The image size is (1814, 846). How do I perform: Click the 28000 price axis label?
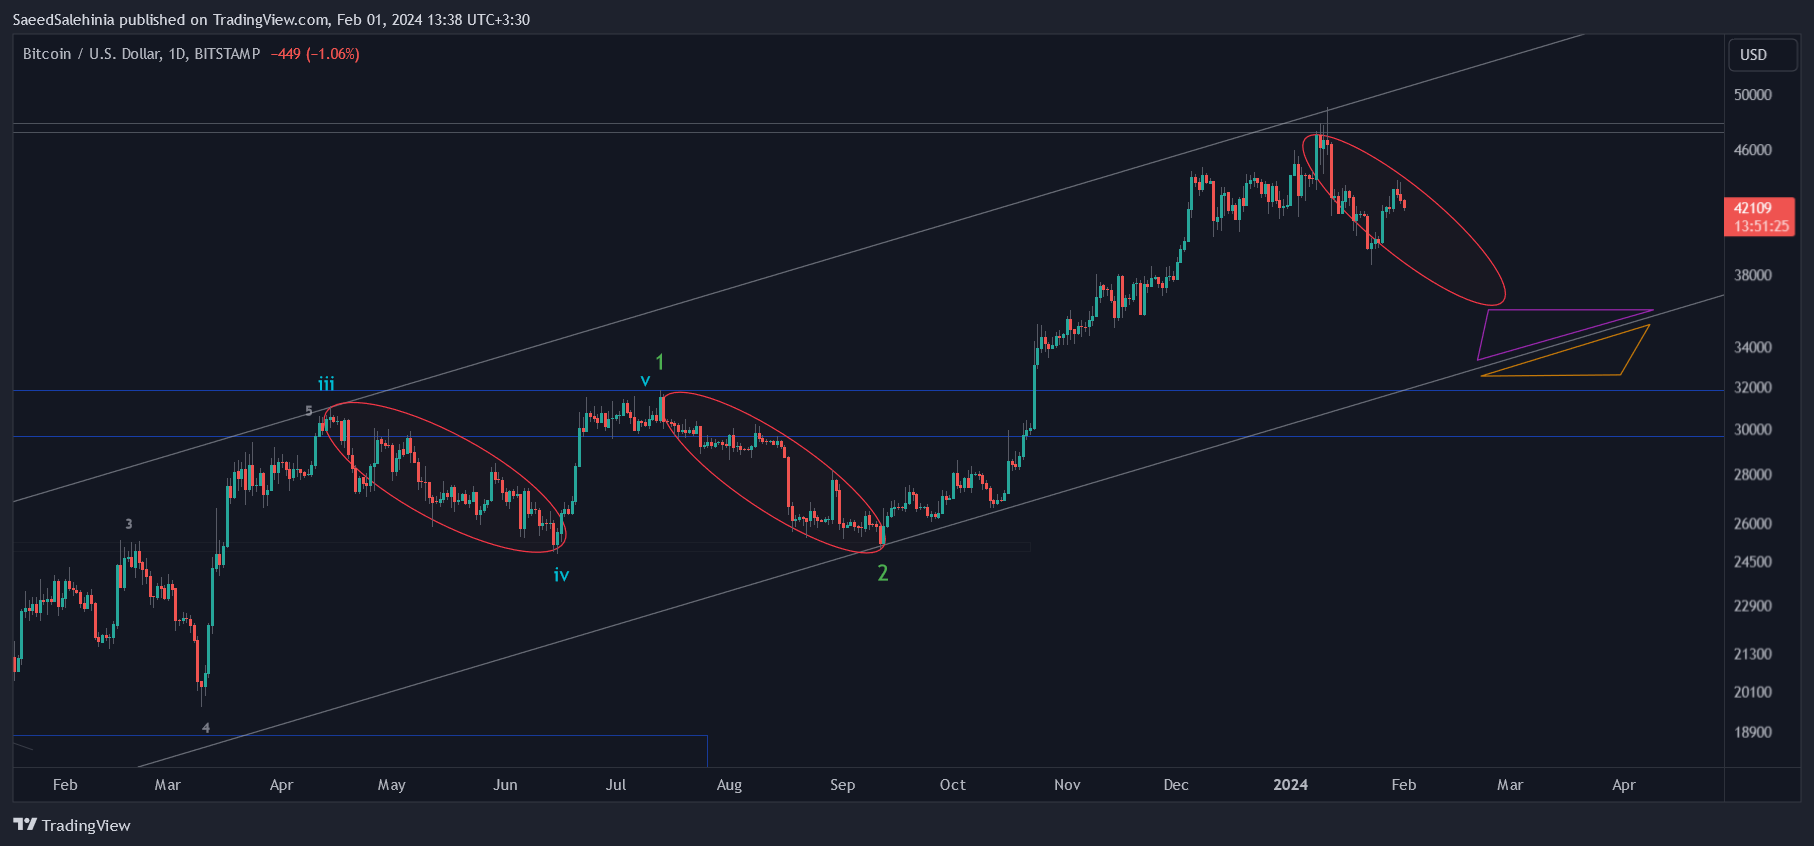click(1752, 475)
